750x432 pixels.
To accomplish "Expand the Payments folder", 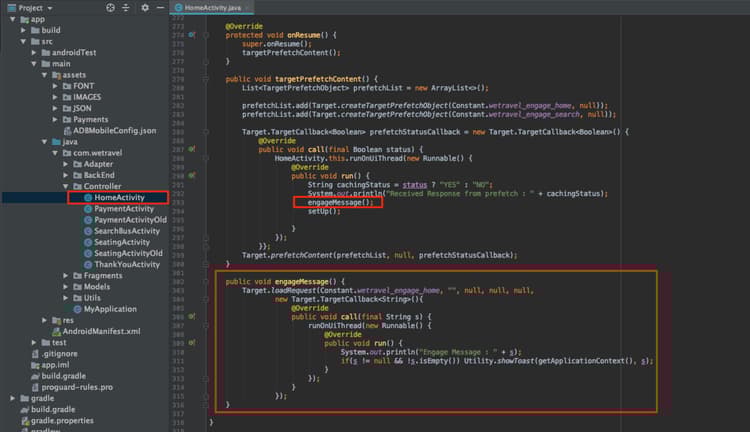I will pyautogui.click(x=55, y=120).
